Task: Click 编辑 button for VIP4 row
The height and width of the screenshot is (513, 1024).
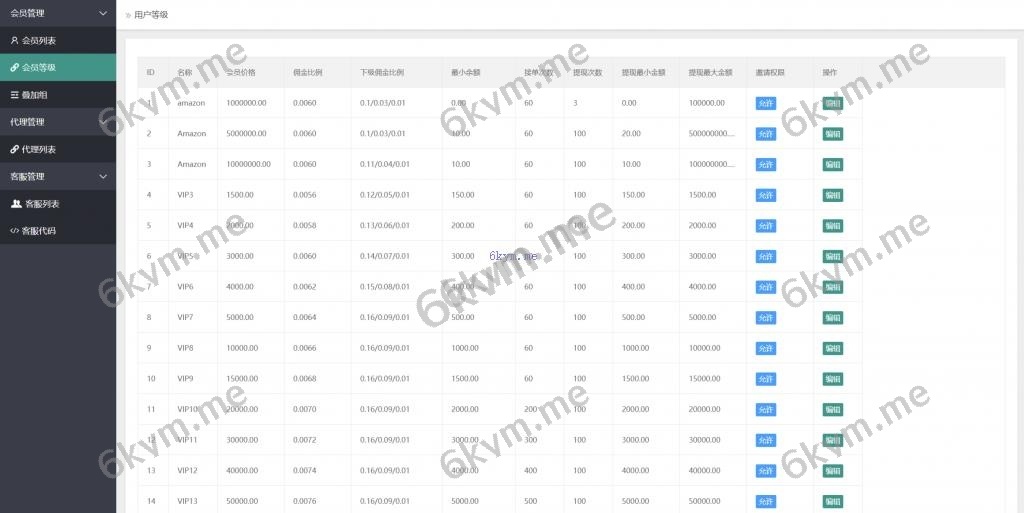Action: [x=832, y=226]
